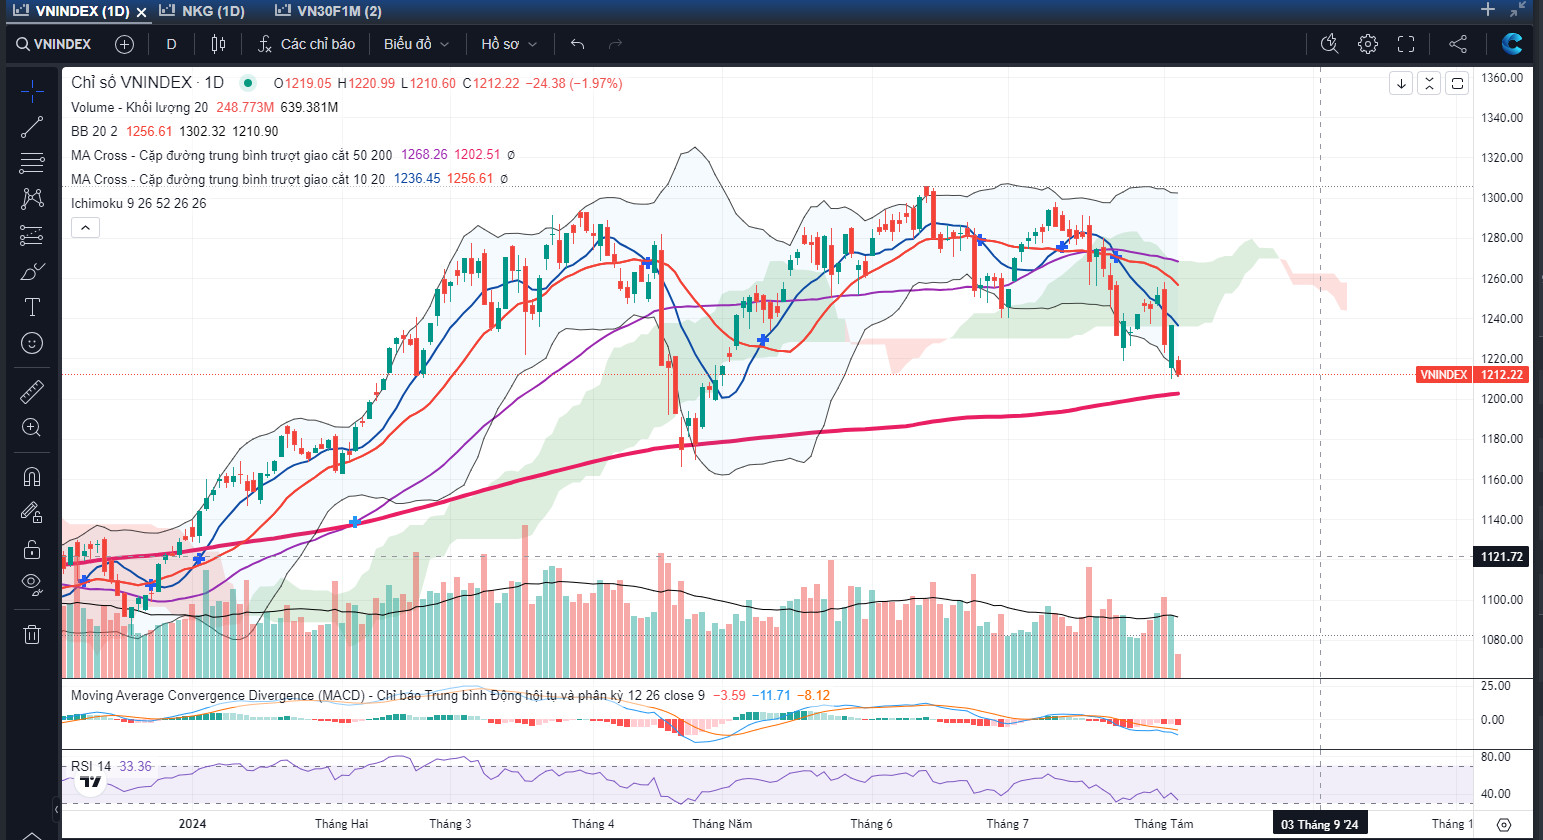1543x840 pixels.
Task: Open quick search lightning icon
Action: 1329,44
